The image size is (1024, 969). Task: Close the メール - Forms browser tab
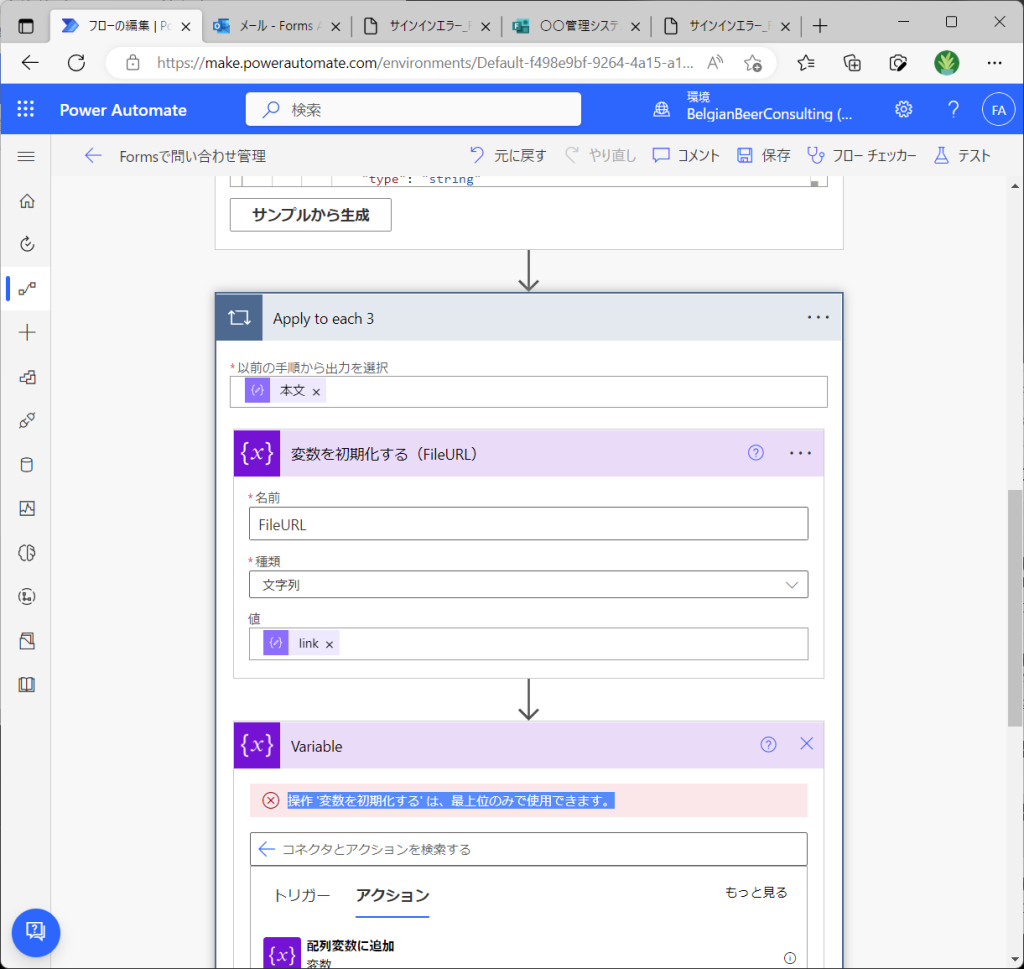pos(336,27)
